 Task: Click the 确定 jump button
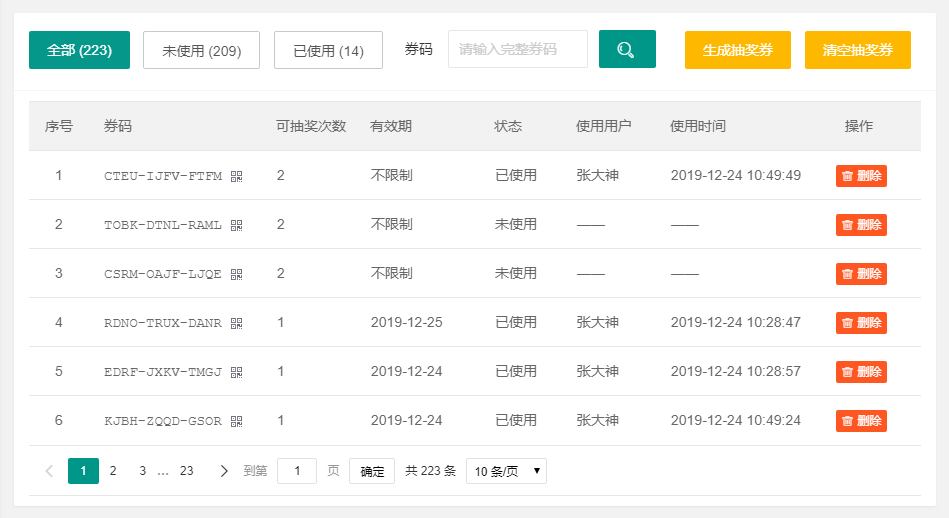tap(372, 471)
